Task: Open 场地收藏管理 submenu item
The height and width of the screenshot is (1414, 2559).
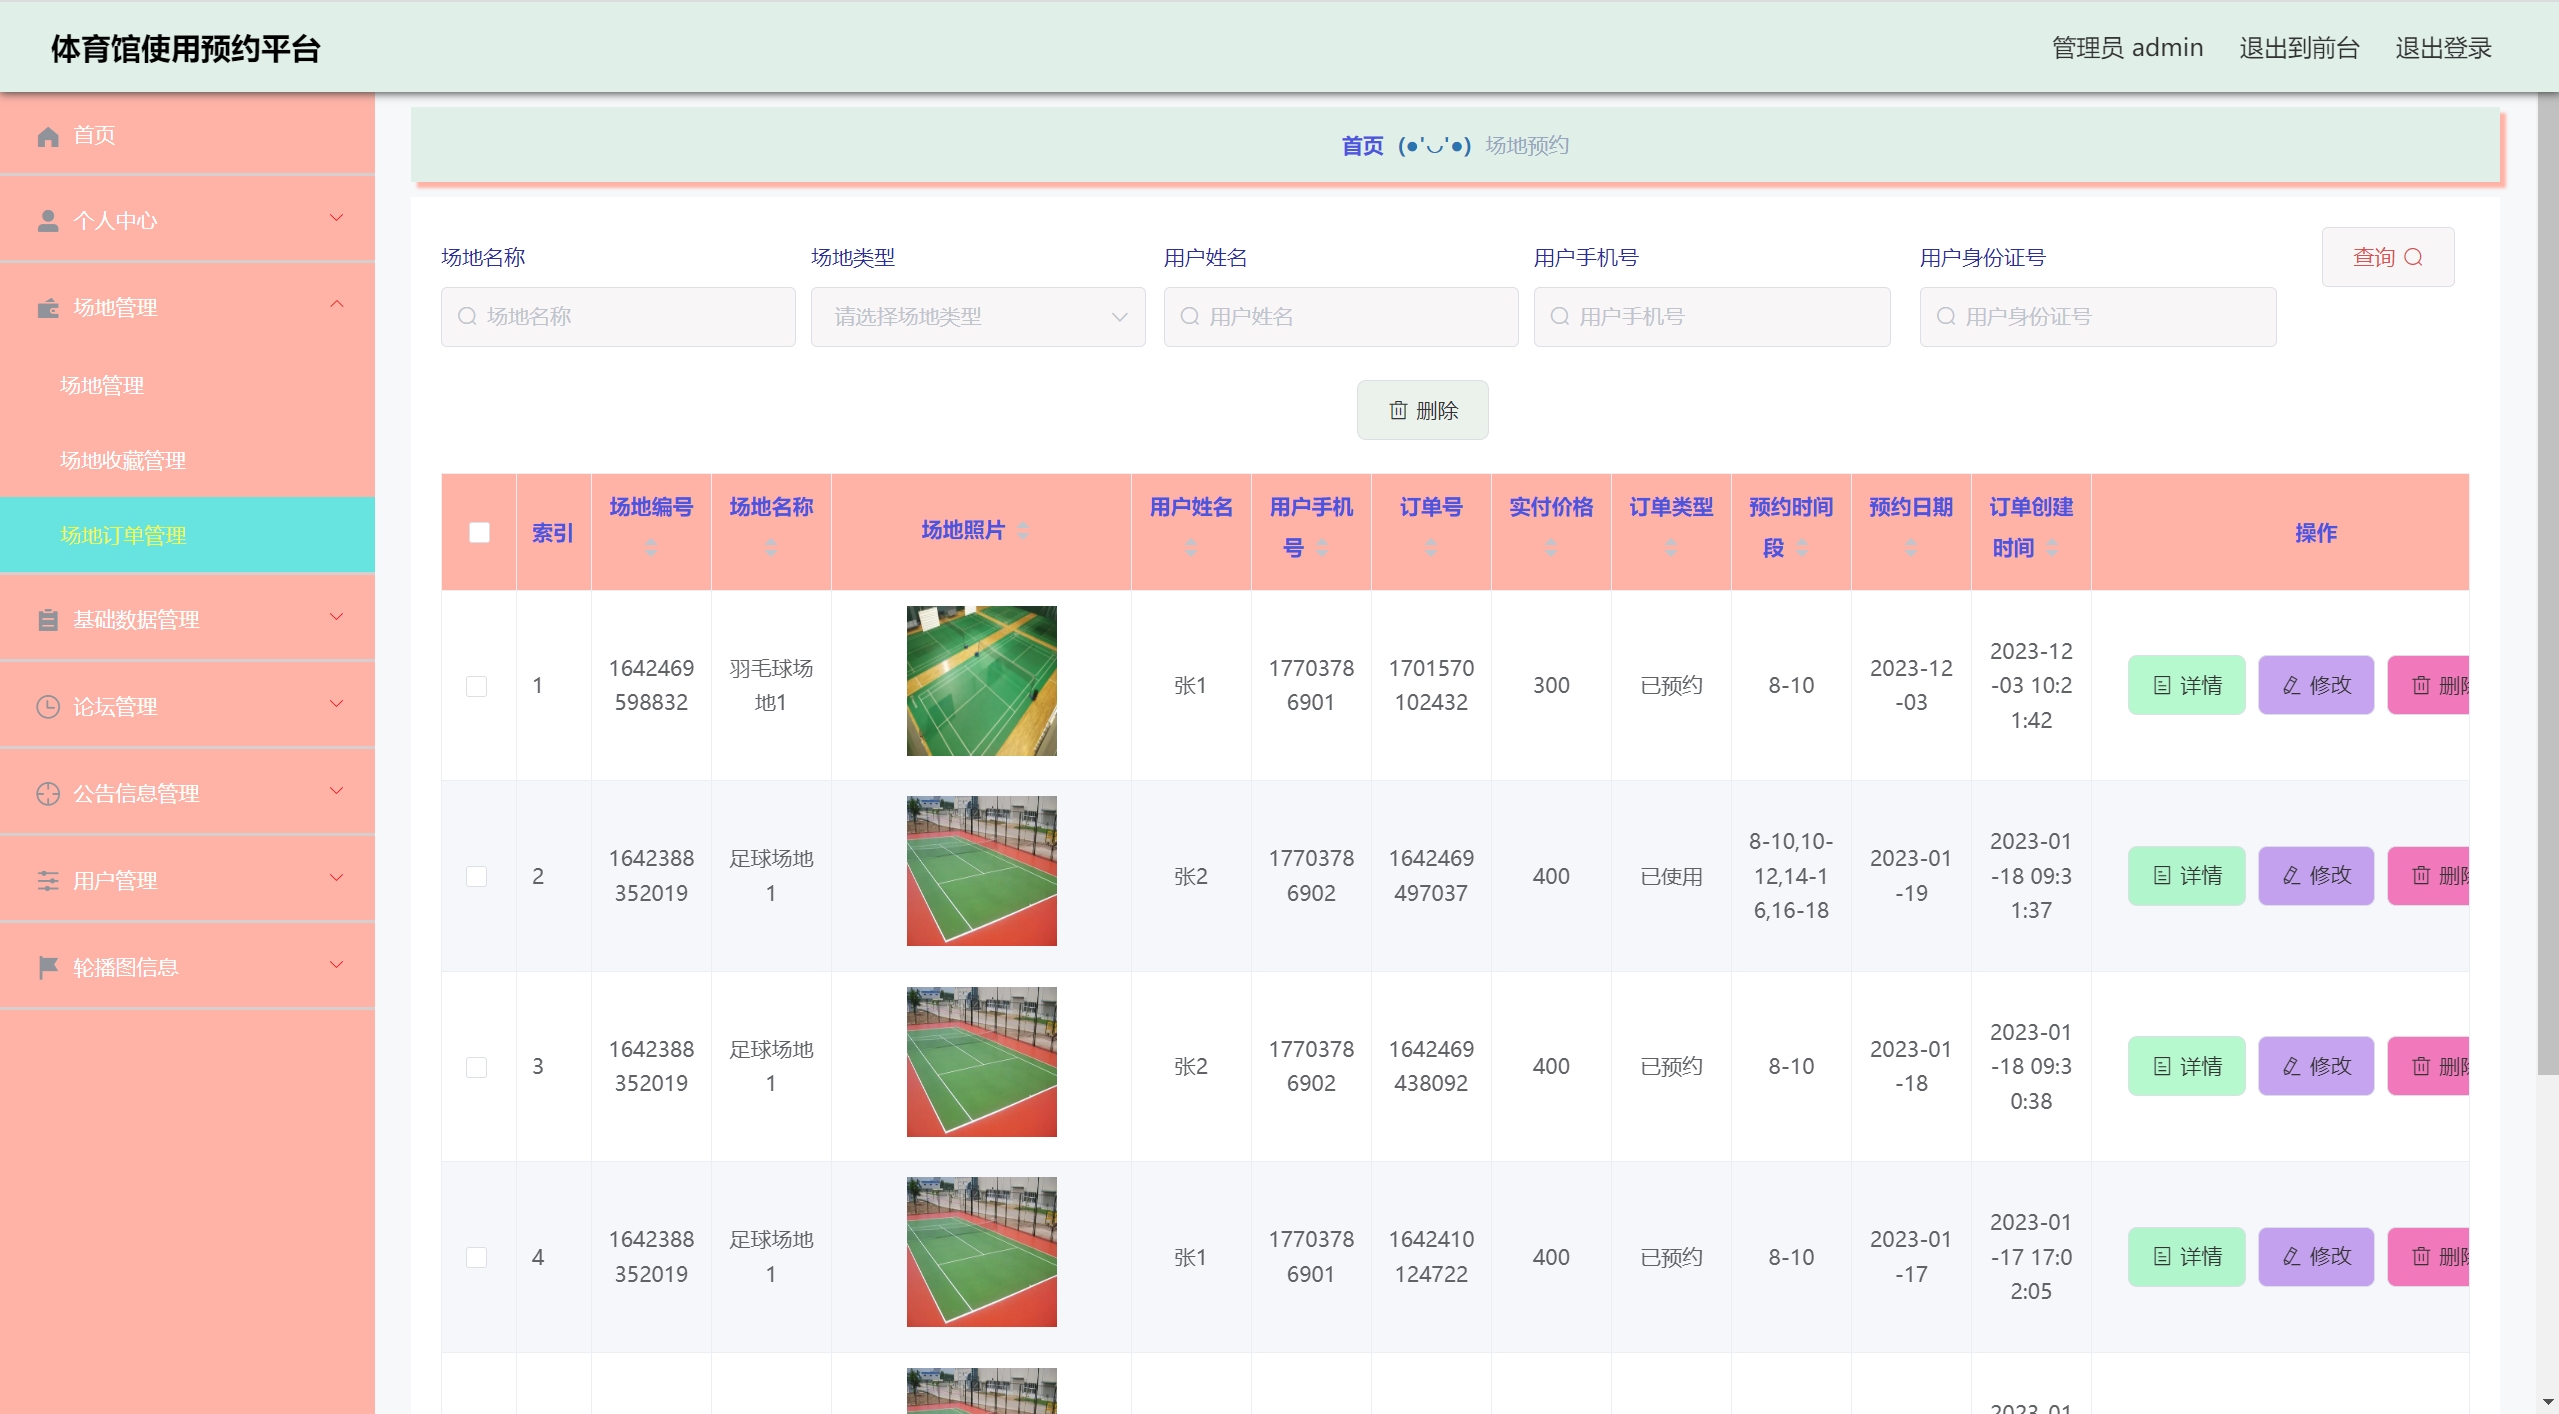Action: click(123, 460)
